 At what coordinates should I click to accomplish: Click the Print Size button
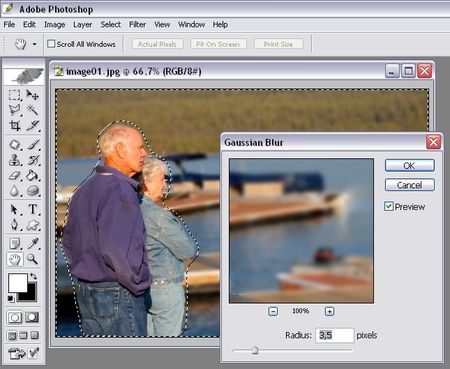tap(278, 44)
